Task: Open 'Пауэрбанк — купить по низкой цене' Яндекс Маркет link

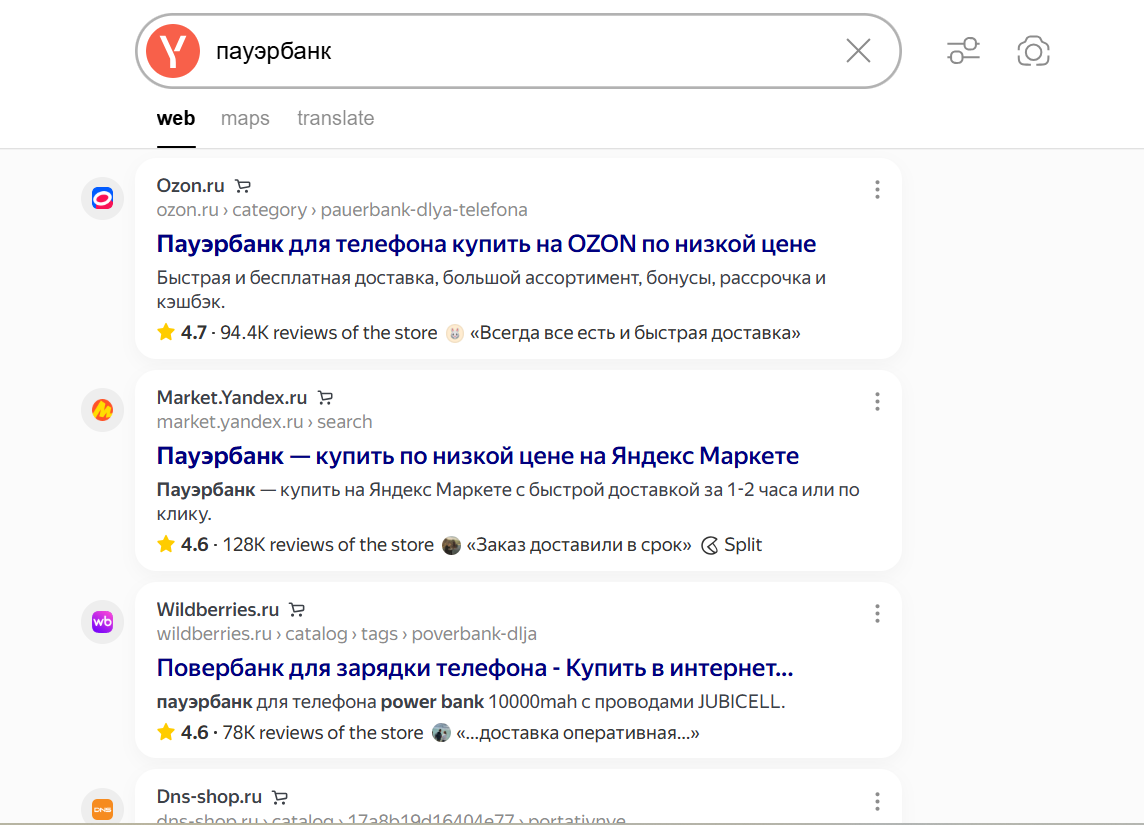Action: coord(478,456)
